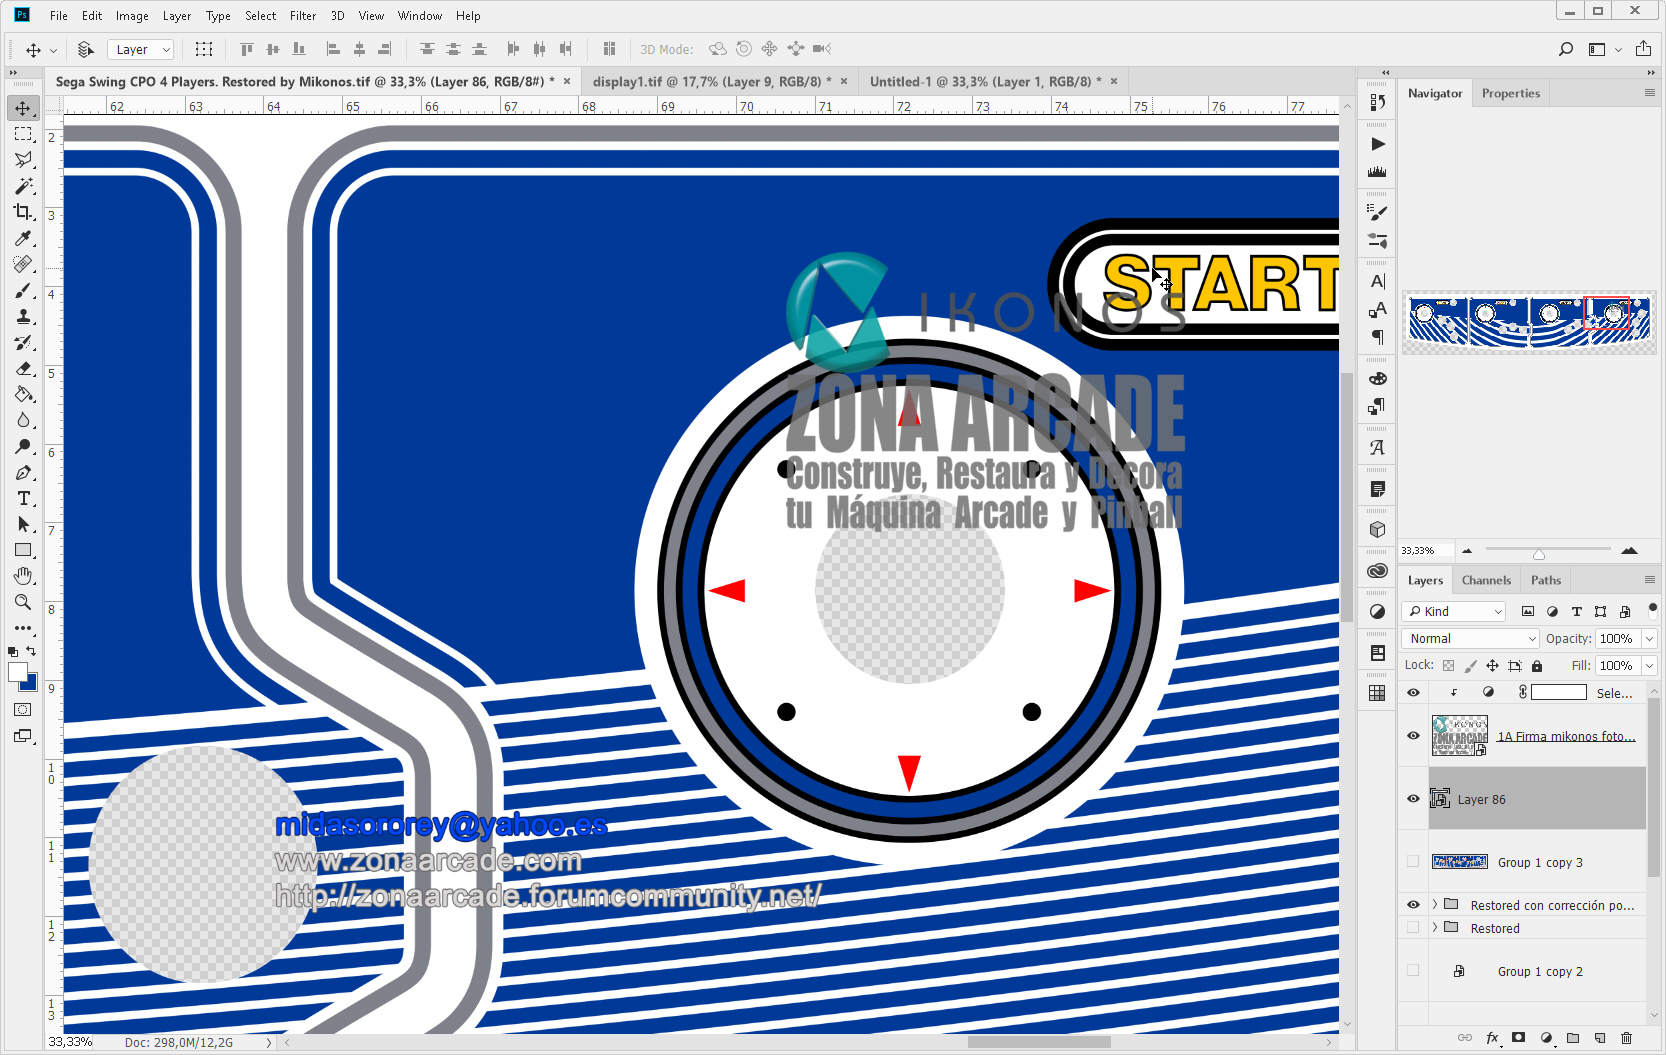
Task: Activate the Zoom tool
Action: tap(24, 602)
